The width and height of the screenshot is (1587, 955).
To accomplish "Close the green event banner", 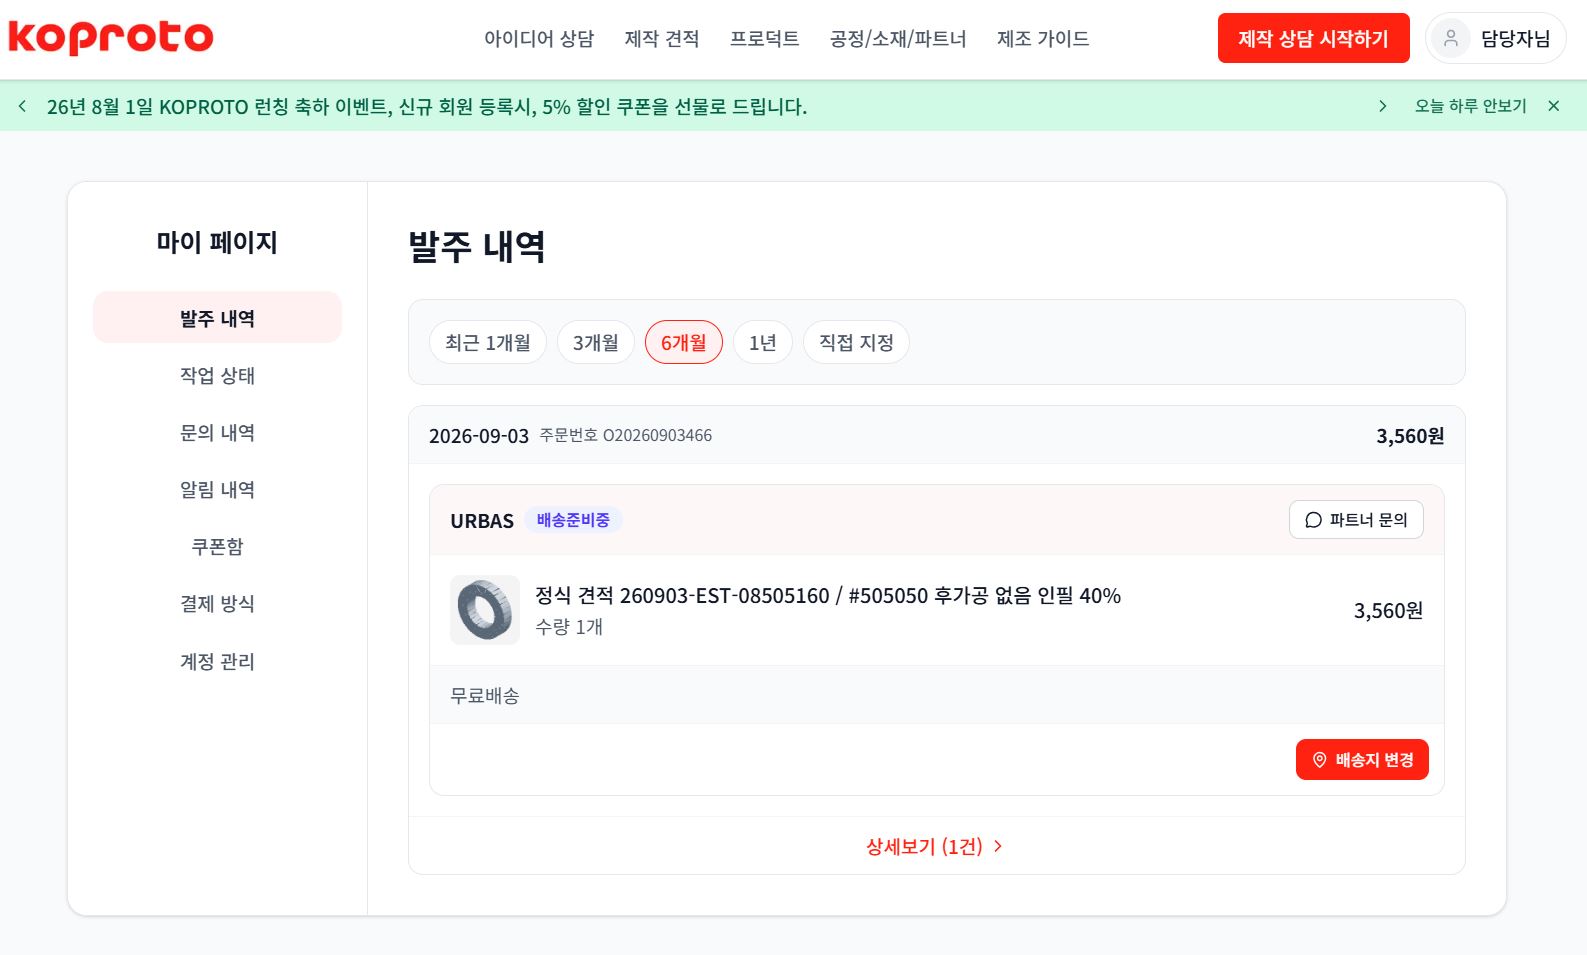I will tap(1553, 106).
